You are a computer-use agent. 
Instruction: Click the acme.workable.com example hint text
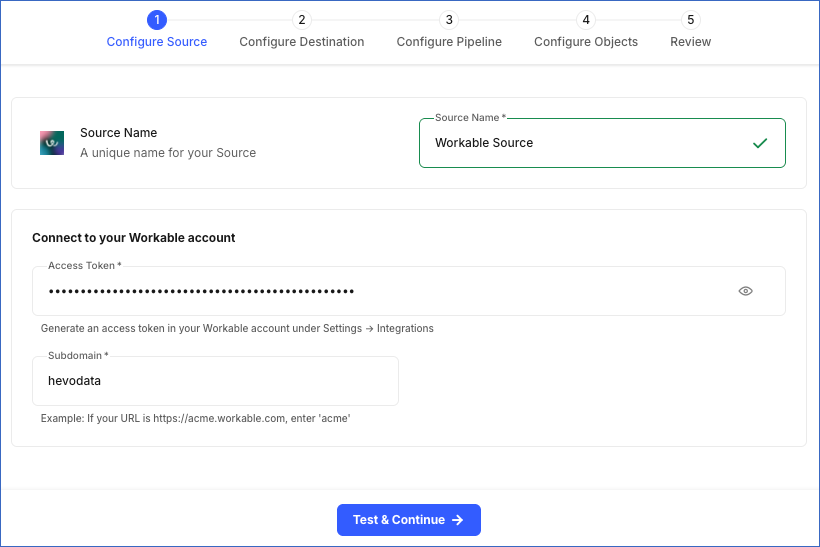tap(196, 418)
